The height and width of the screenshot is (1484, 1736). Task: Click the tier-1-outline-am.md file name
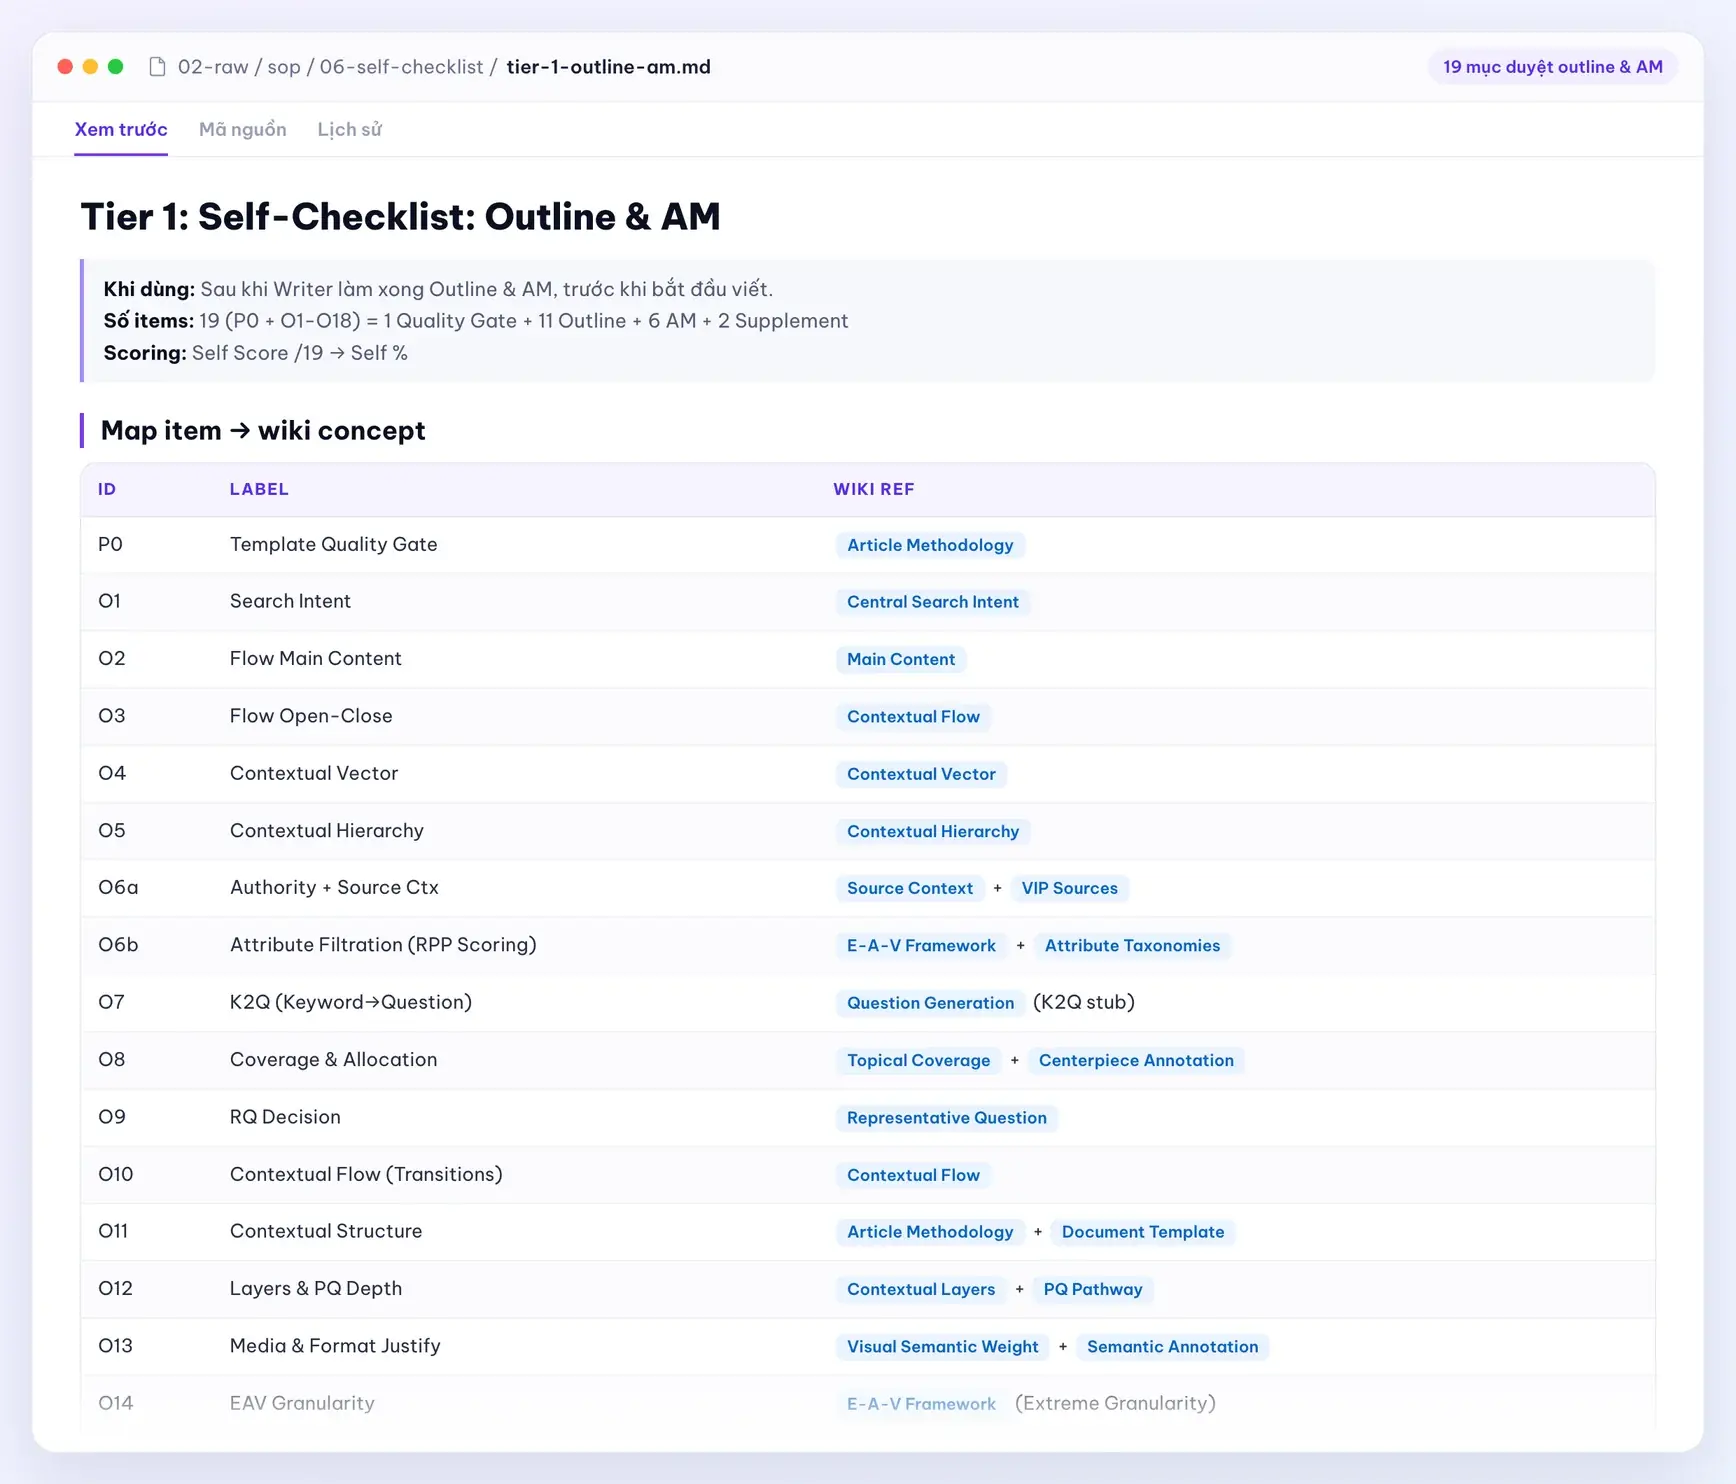[608, 67]
